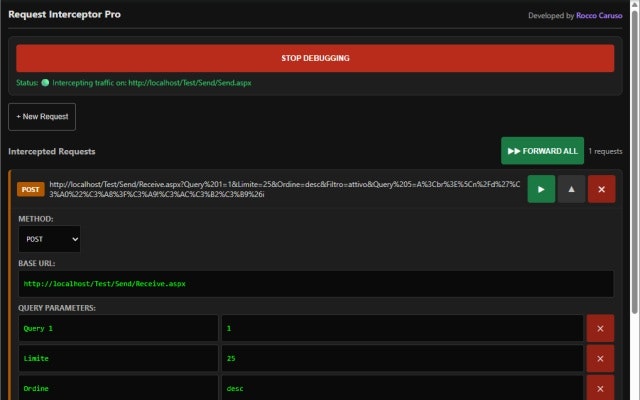
Task: Edit the Limite value field containing 25
Action: [402, 358]
